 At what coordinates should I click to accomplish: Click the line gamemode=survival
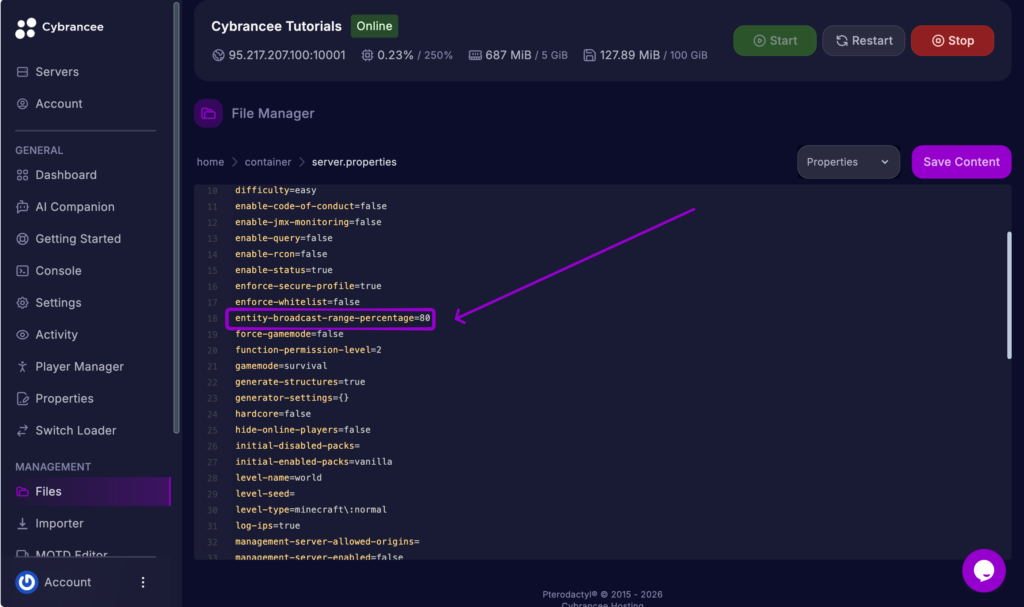pyautogui.click(x=281, y=366)
